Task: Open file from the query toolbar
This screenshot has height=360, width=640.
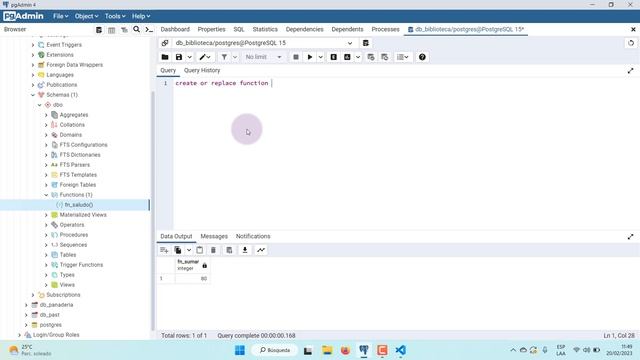Action: click(x=165, y=57)
